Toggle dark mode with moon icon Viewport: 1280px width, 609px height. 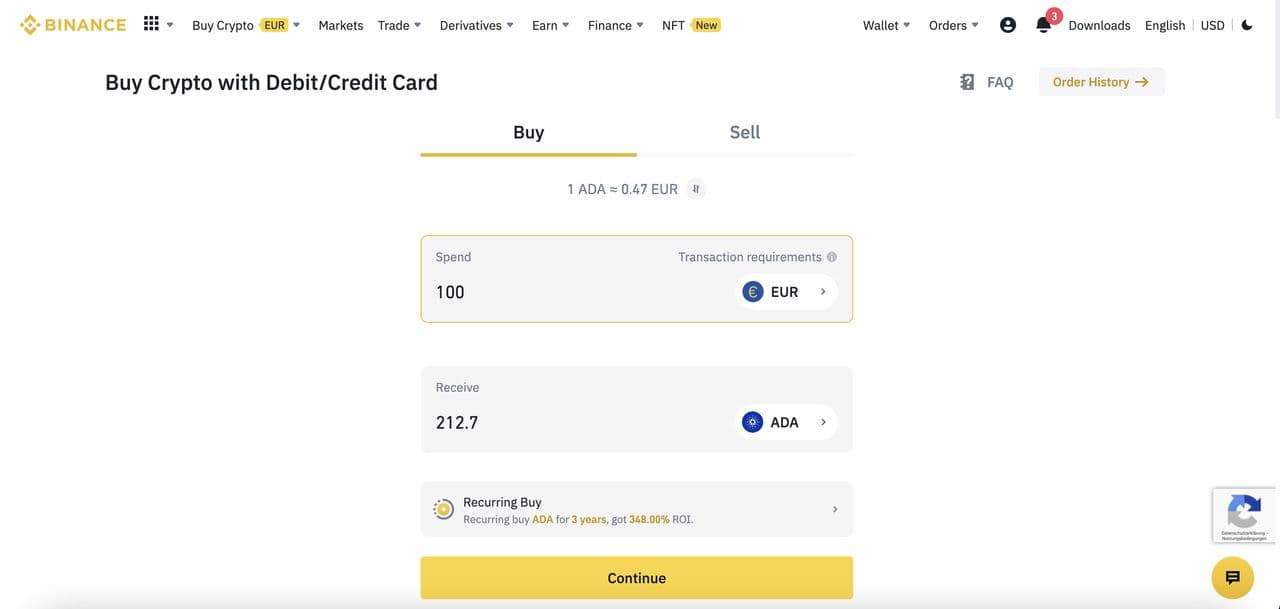(x=1247, y=25)
